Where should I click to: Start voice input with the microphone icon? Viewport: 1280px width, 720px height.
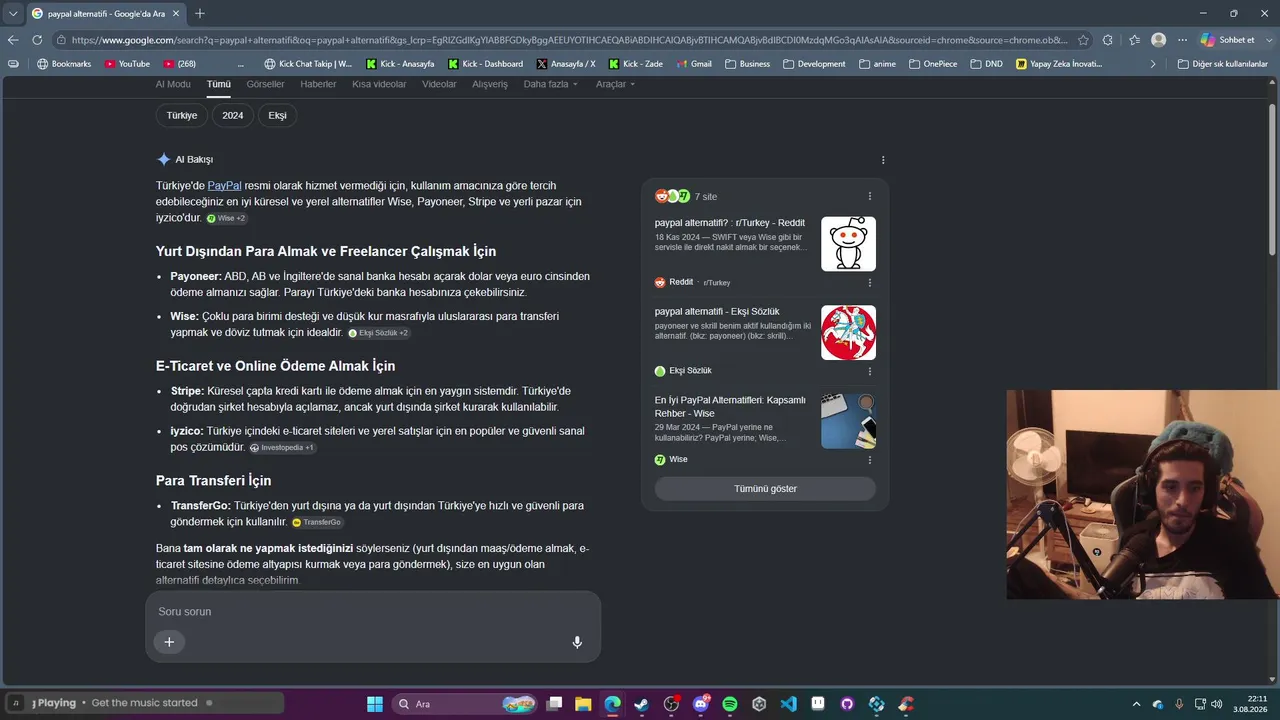[x=577, y=642]
